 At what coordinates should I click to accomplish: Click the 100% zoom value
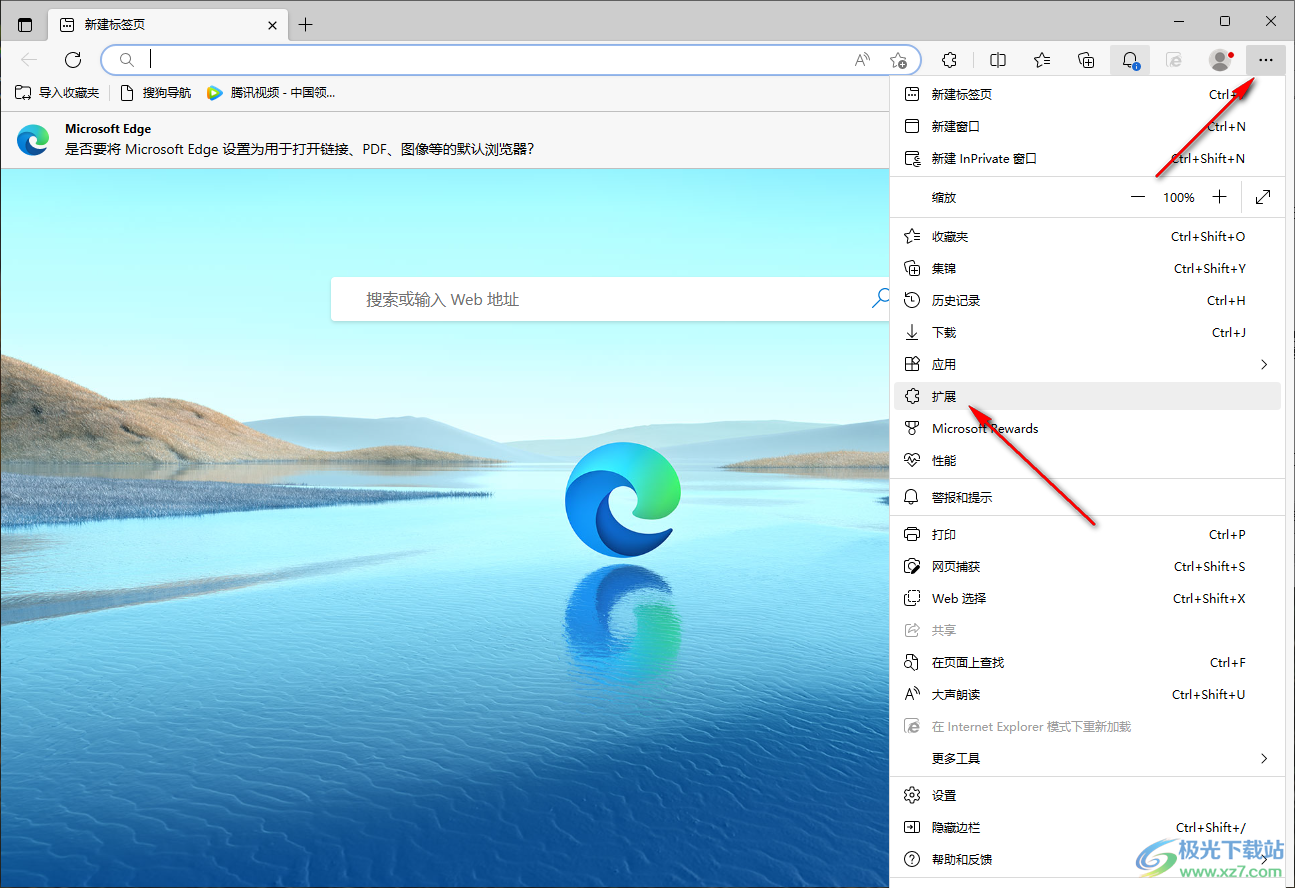[1178, 198]
